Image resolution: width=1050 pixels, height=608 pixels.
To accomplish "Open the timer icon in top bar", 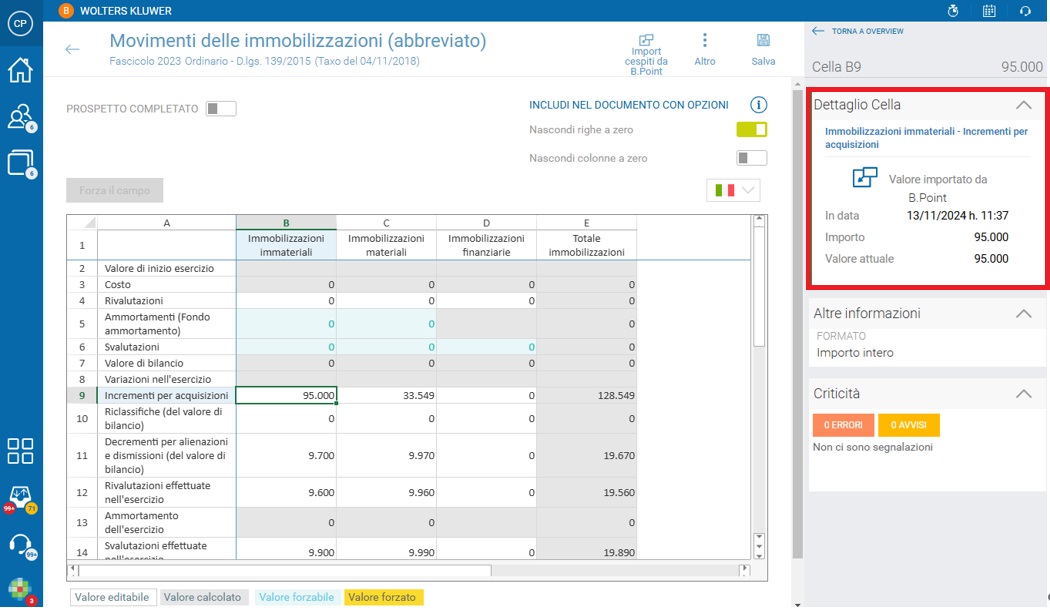I will [x=954, y=11].
